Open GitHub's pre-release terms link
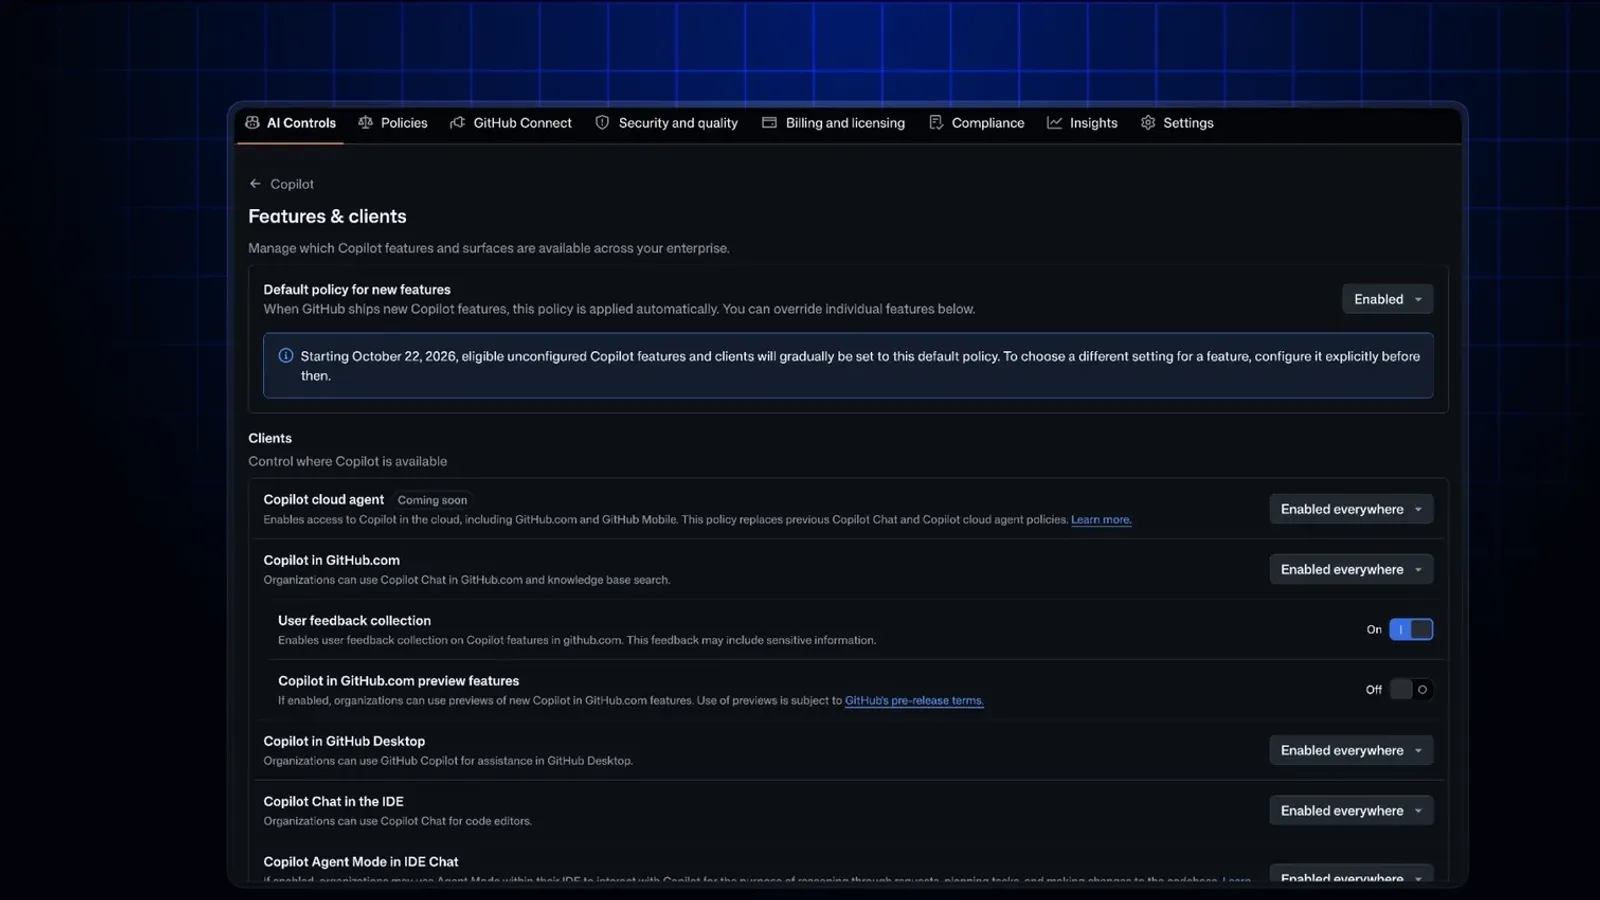Screen dimensions: 1600x900 point(914,701)
